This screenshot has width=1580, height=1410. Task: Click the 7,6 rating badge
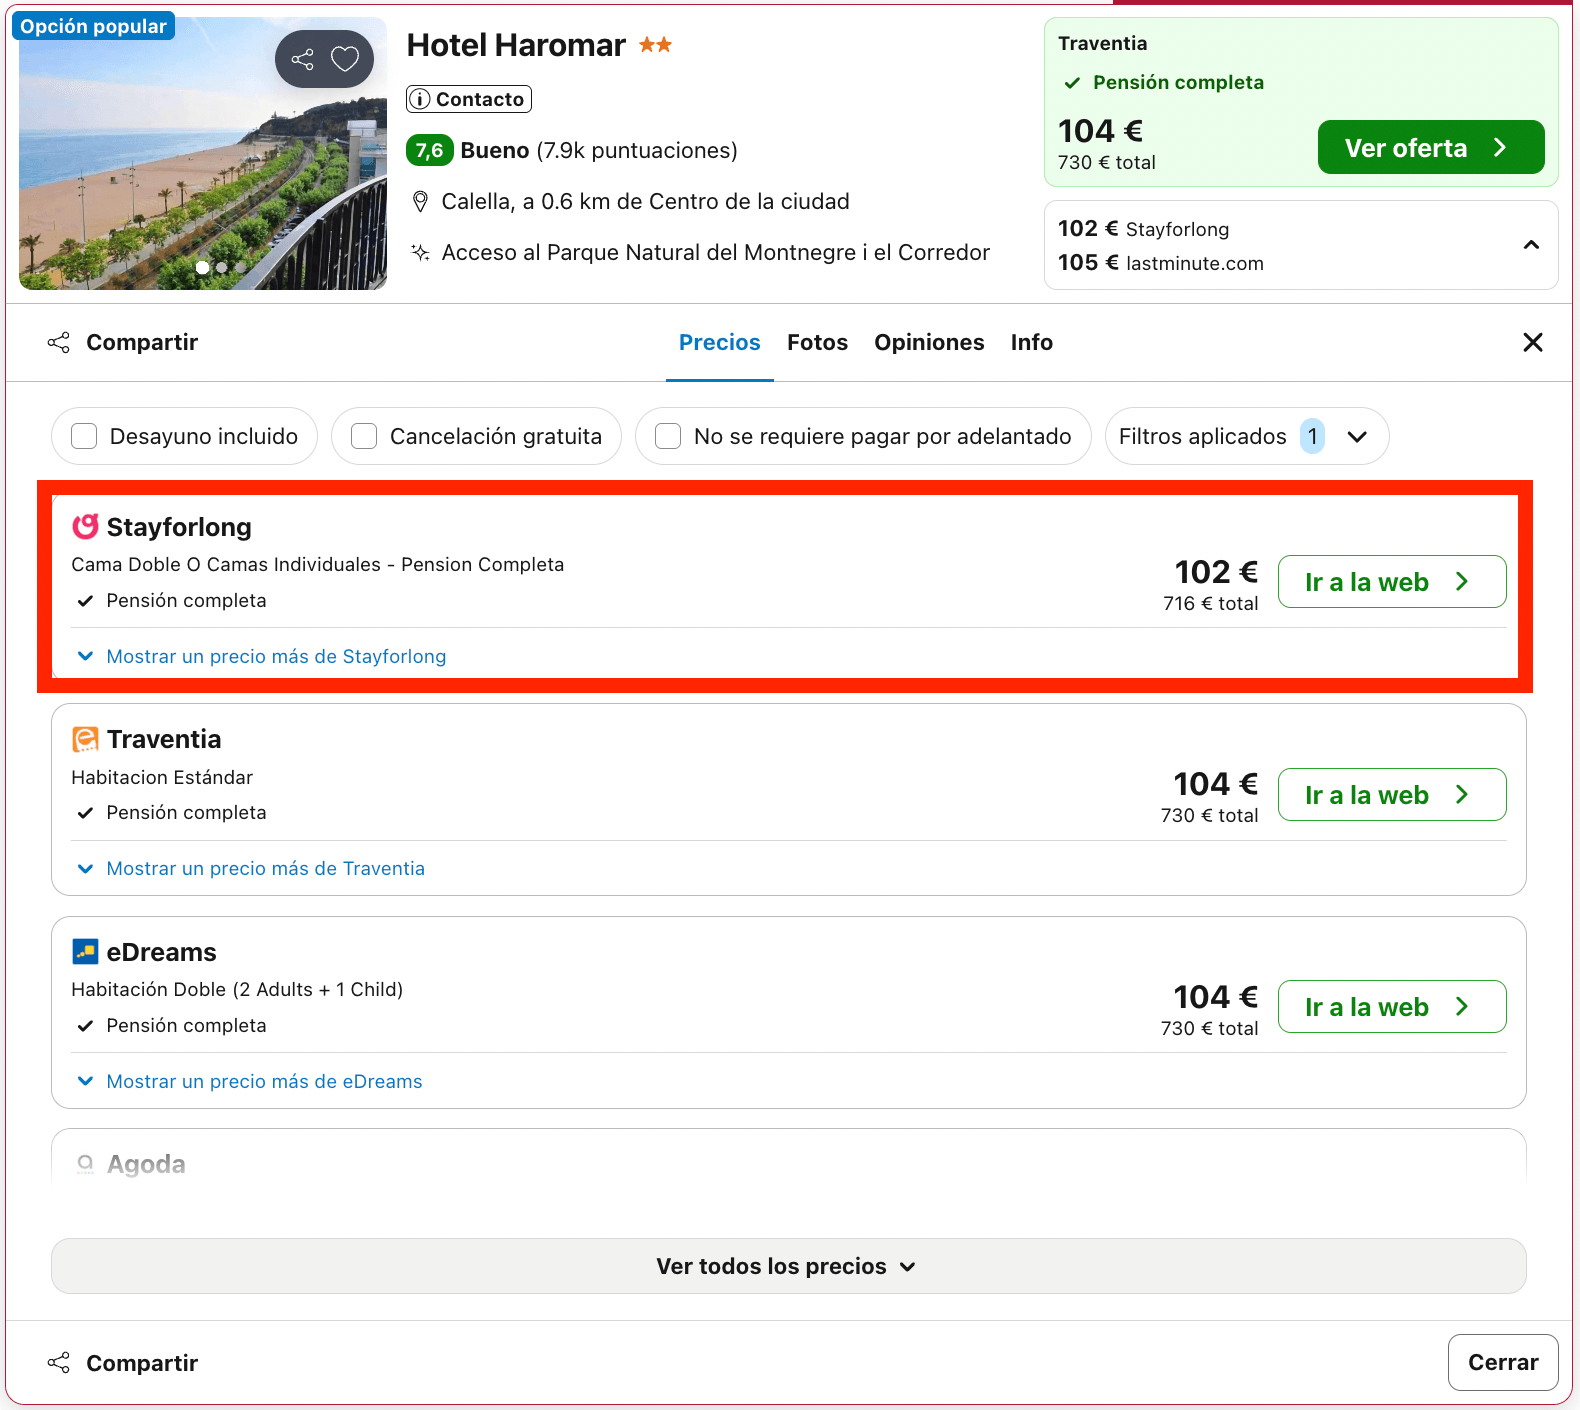[x=430, y=151]
